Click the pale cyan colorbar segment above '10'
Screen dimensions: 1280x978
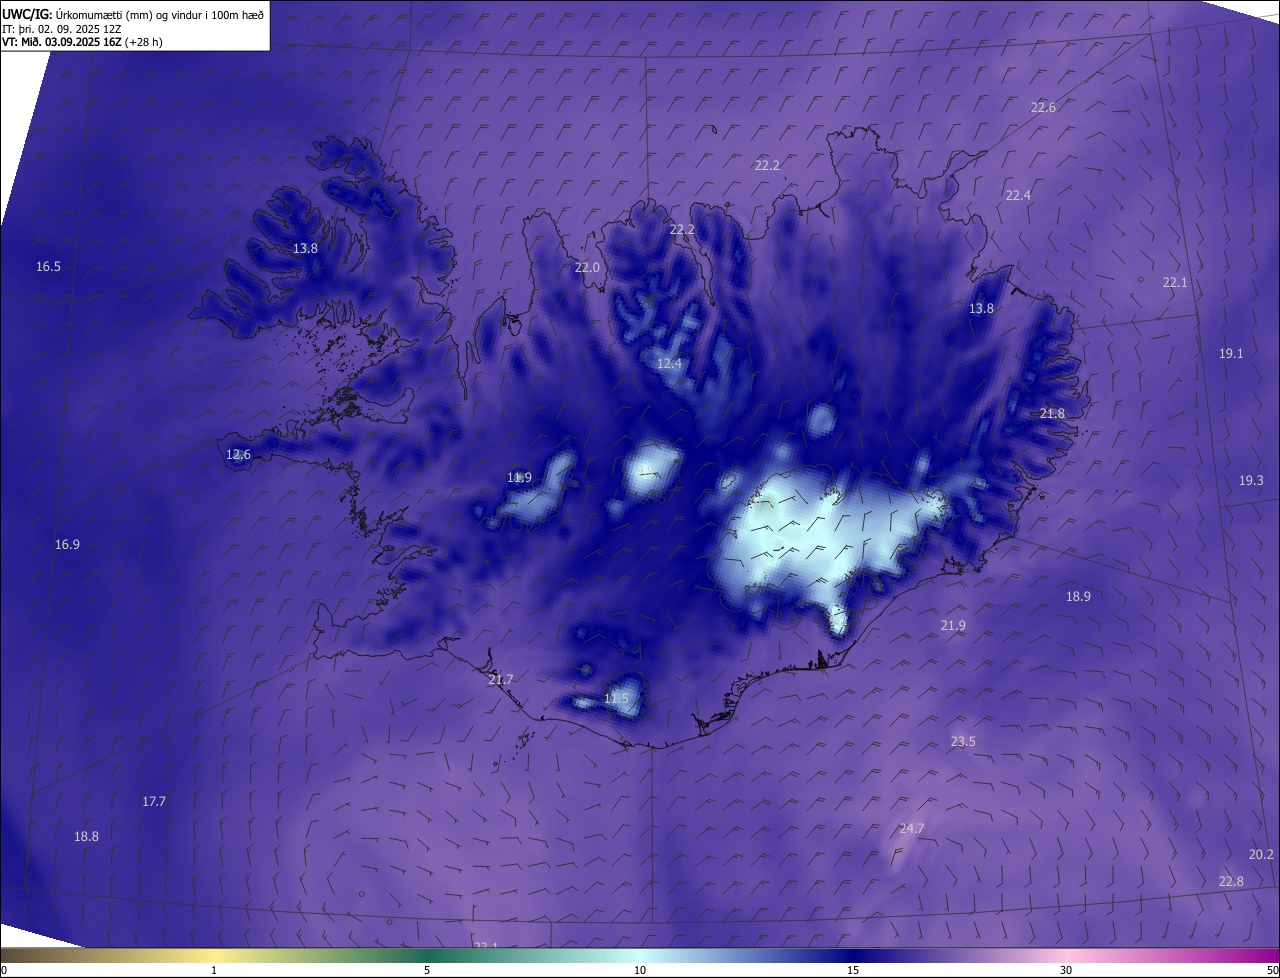(x=640, y=956)
